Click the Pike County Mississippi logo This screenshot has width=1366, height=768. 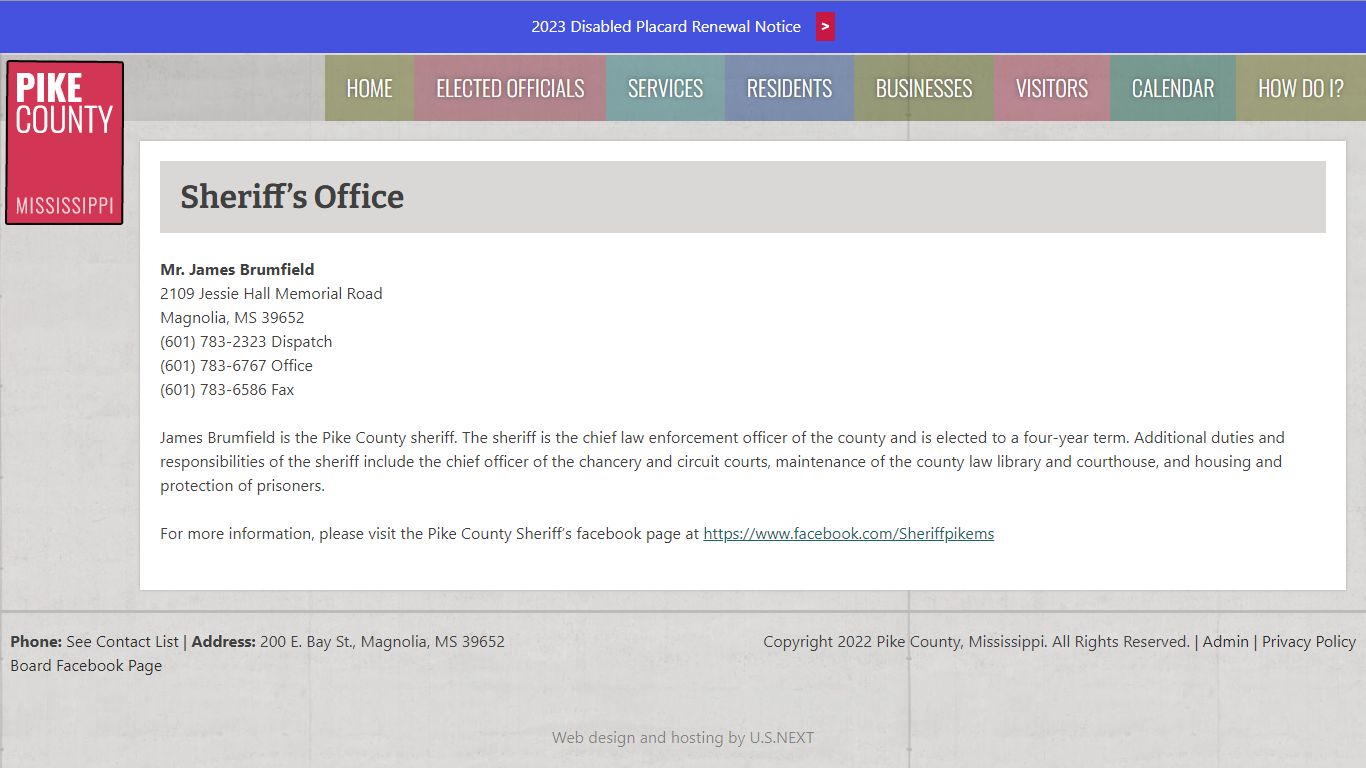65,143
